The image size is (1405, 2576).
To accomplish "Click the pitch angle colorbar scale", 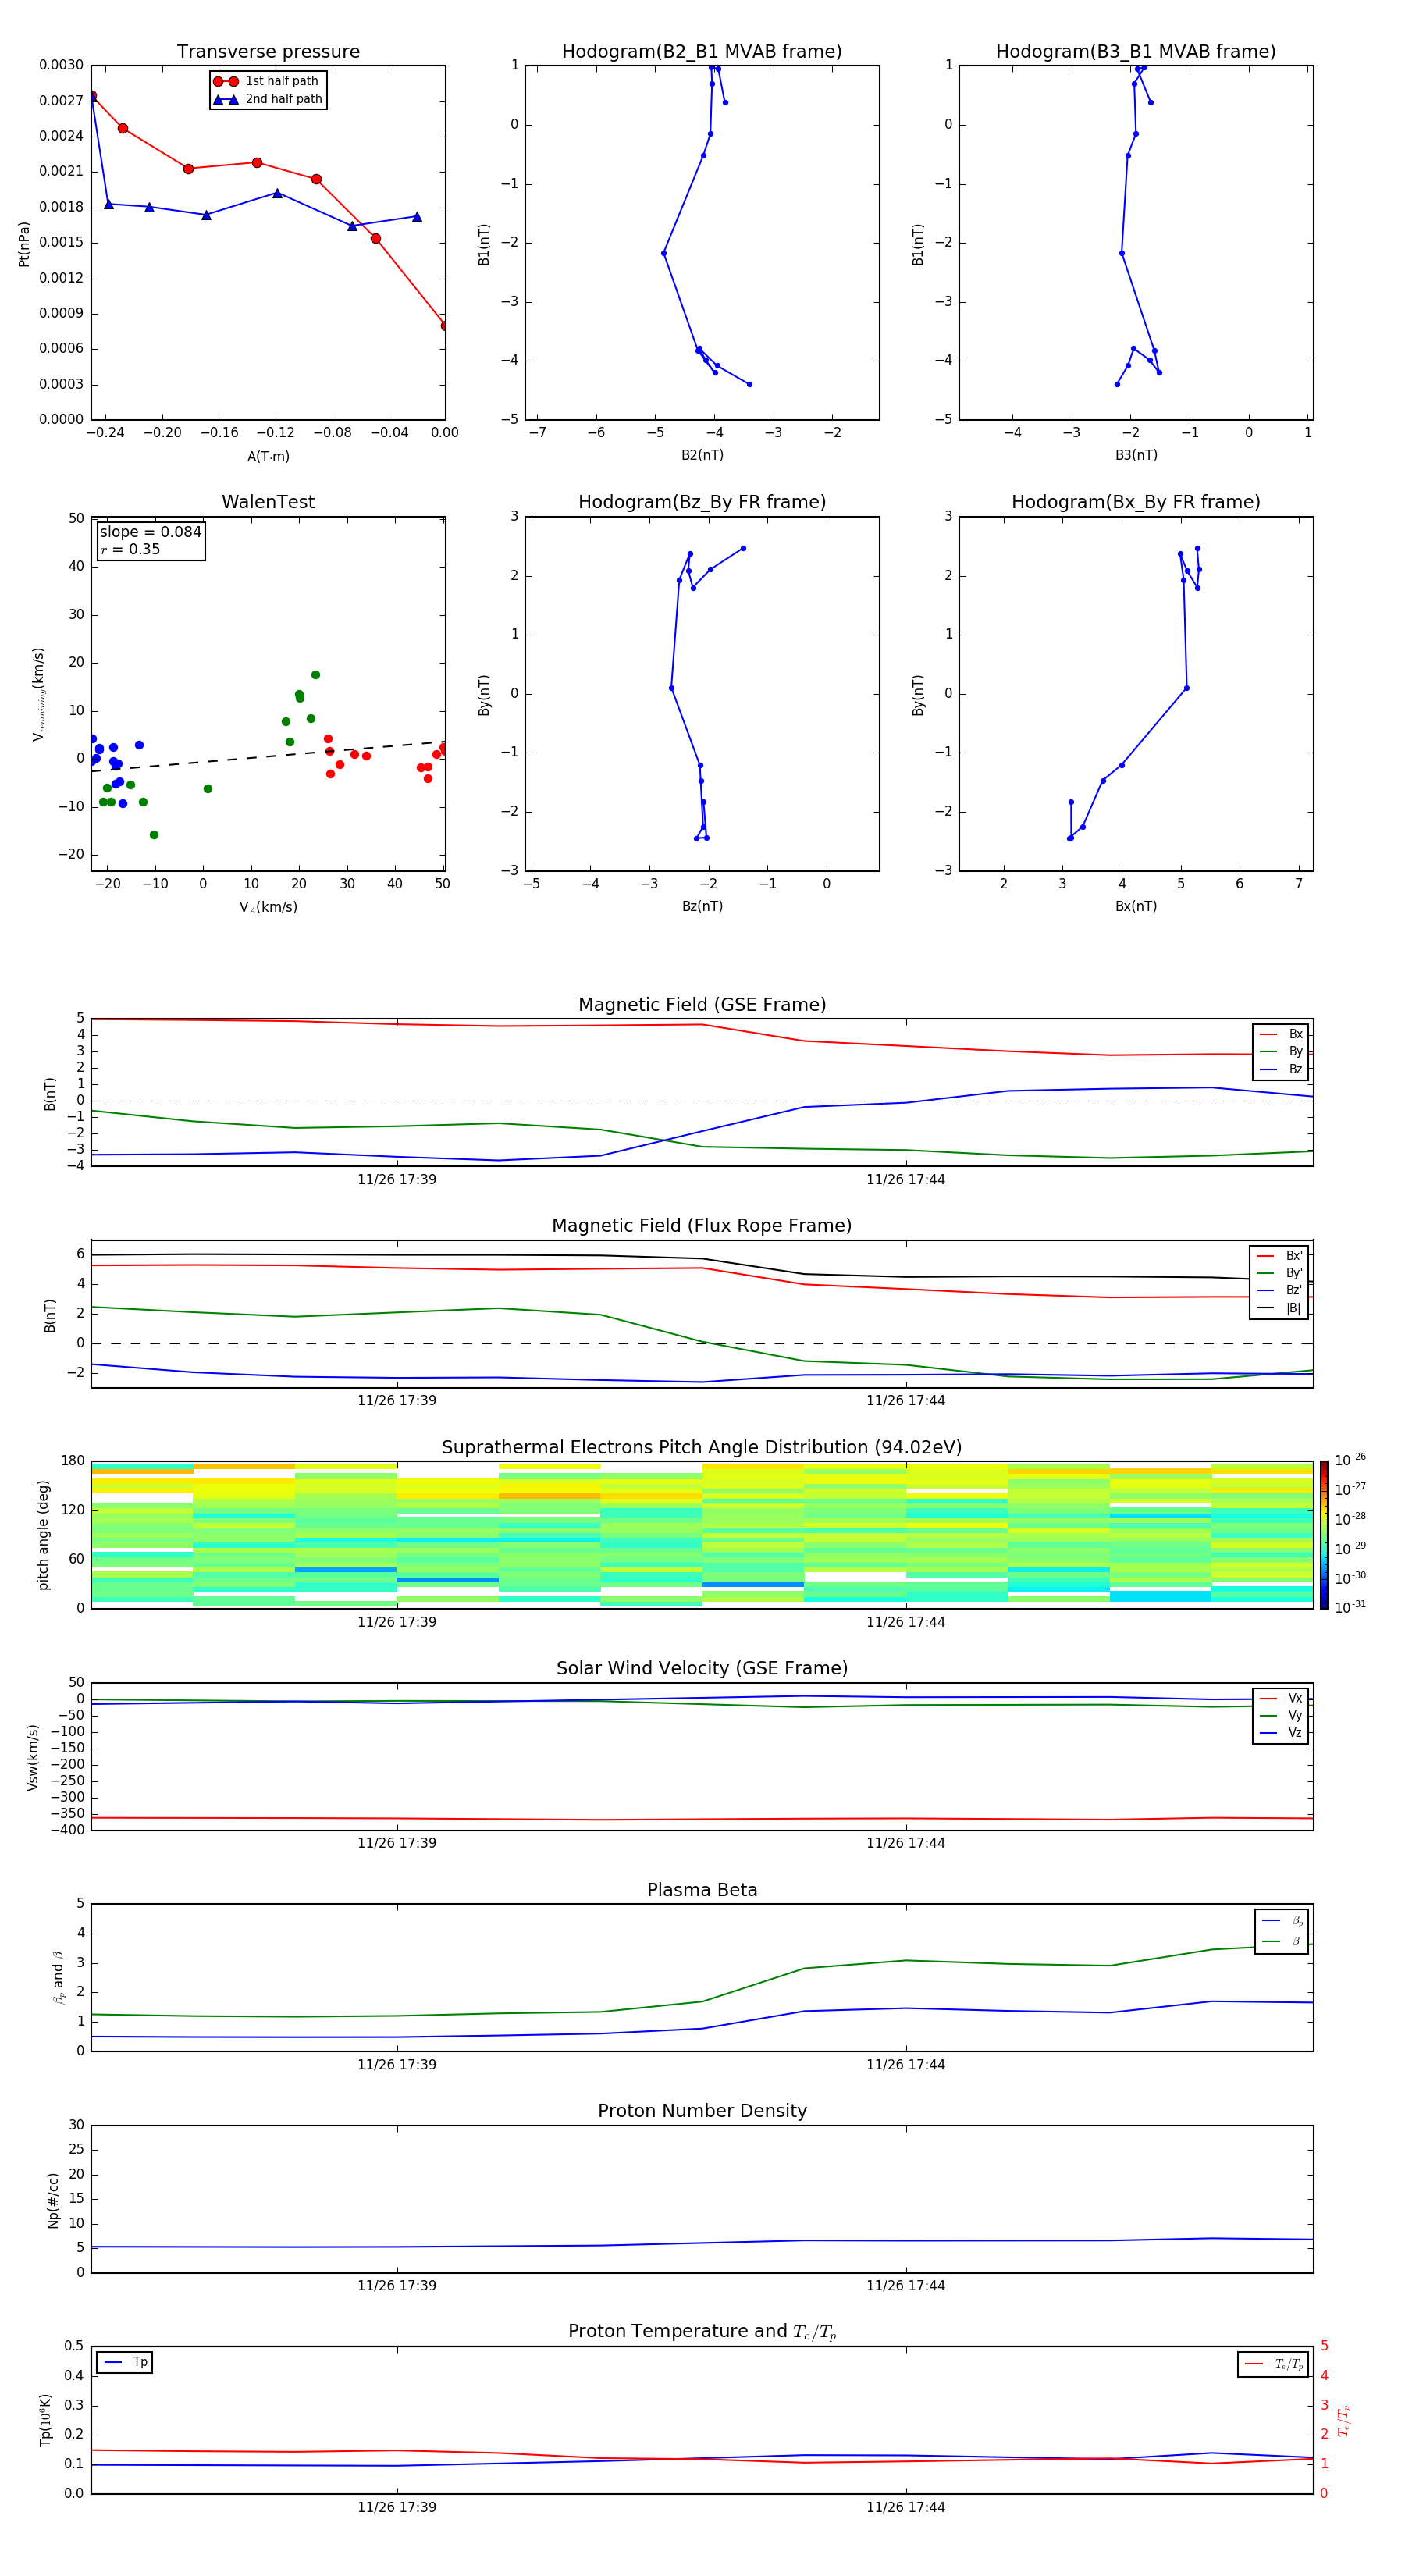I will point(1324,1534).
